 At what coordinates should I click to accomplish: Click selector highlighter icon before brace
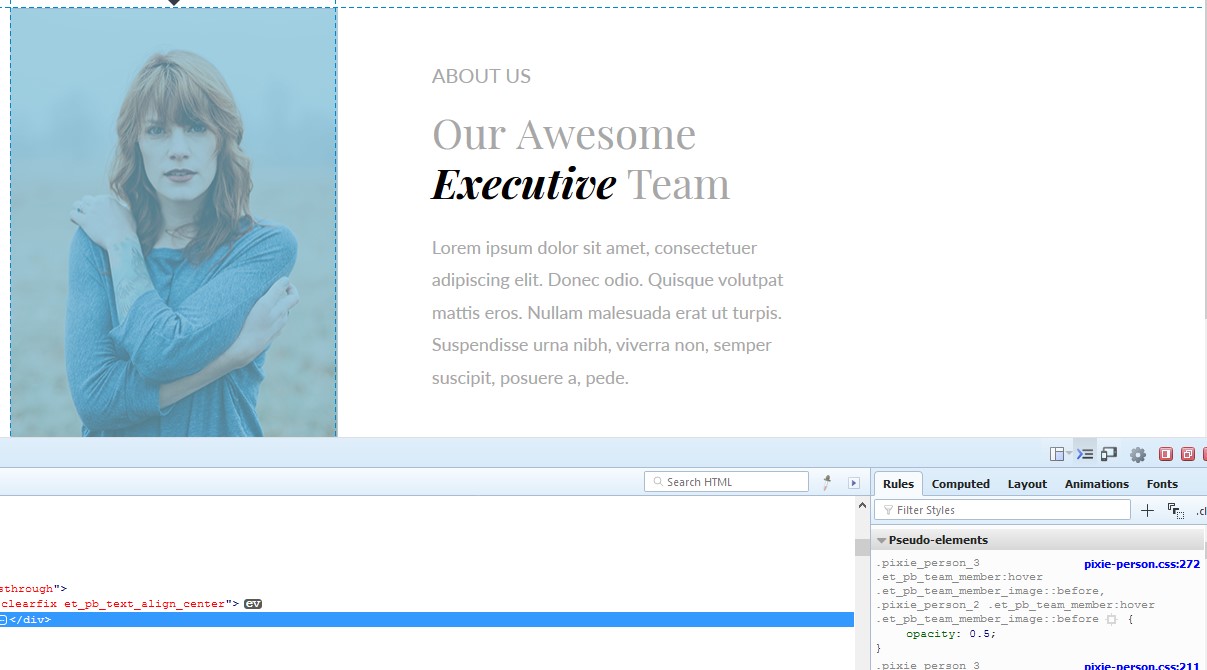(x=1111, y=620)
